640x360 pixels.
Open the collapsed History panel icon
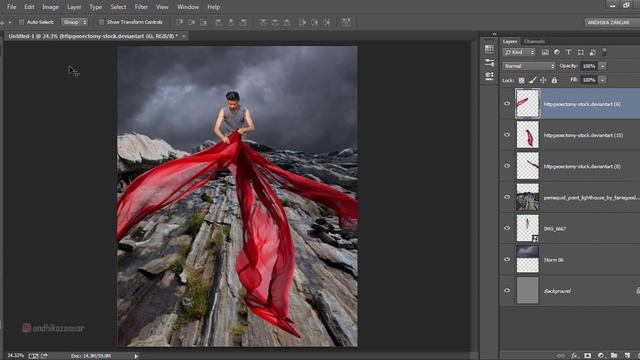[x=489, y=49]
